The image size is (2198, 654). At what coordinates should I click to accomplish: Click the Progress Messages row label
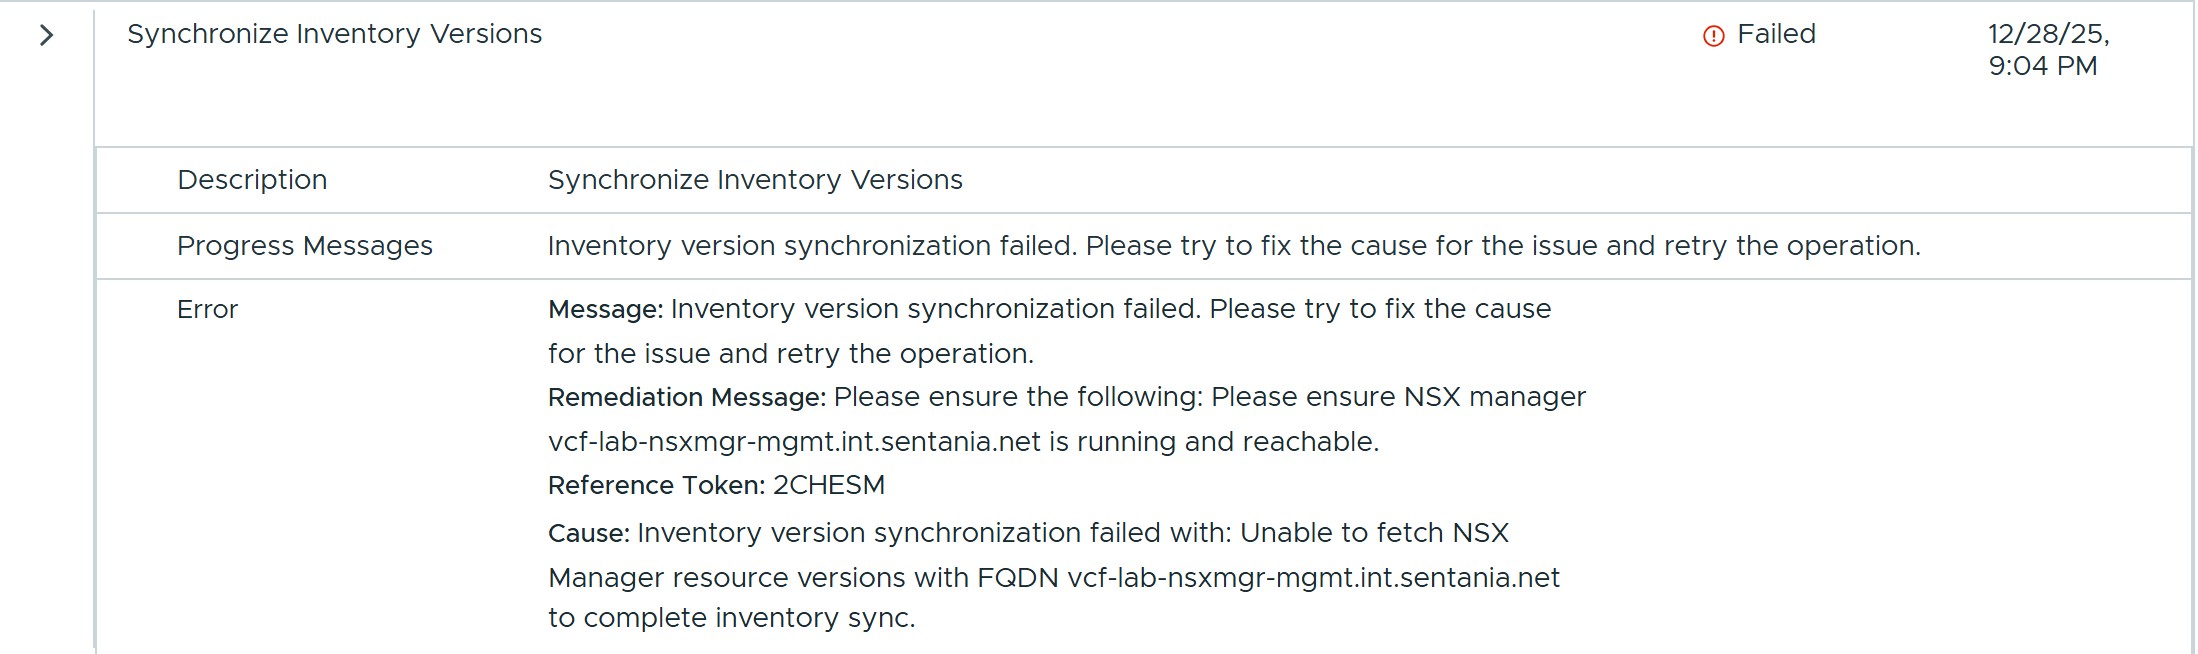[x=304, y=246]
